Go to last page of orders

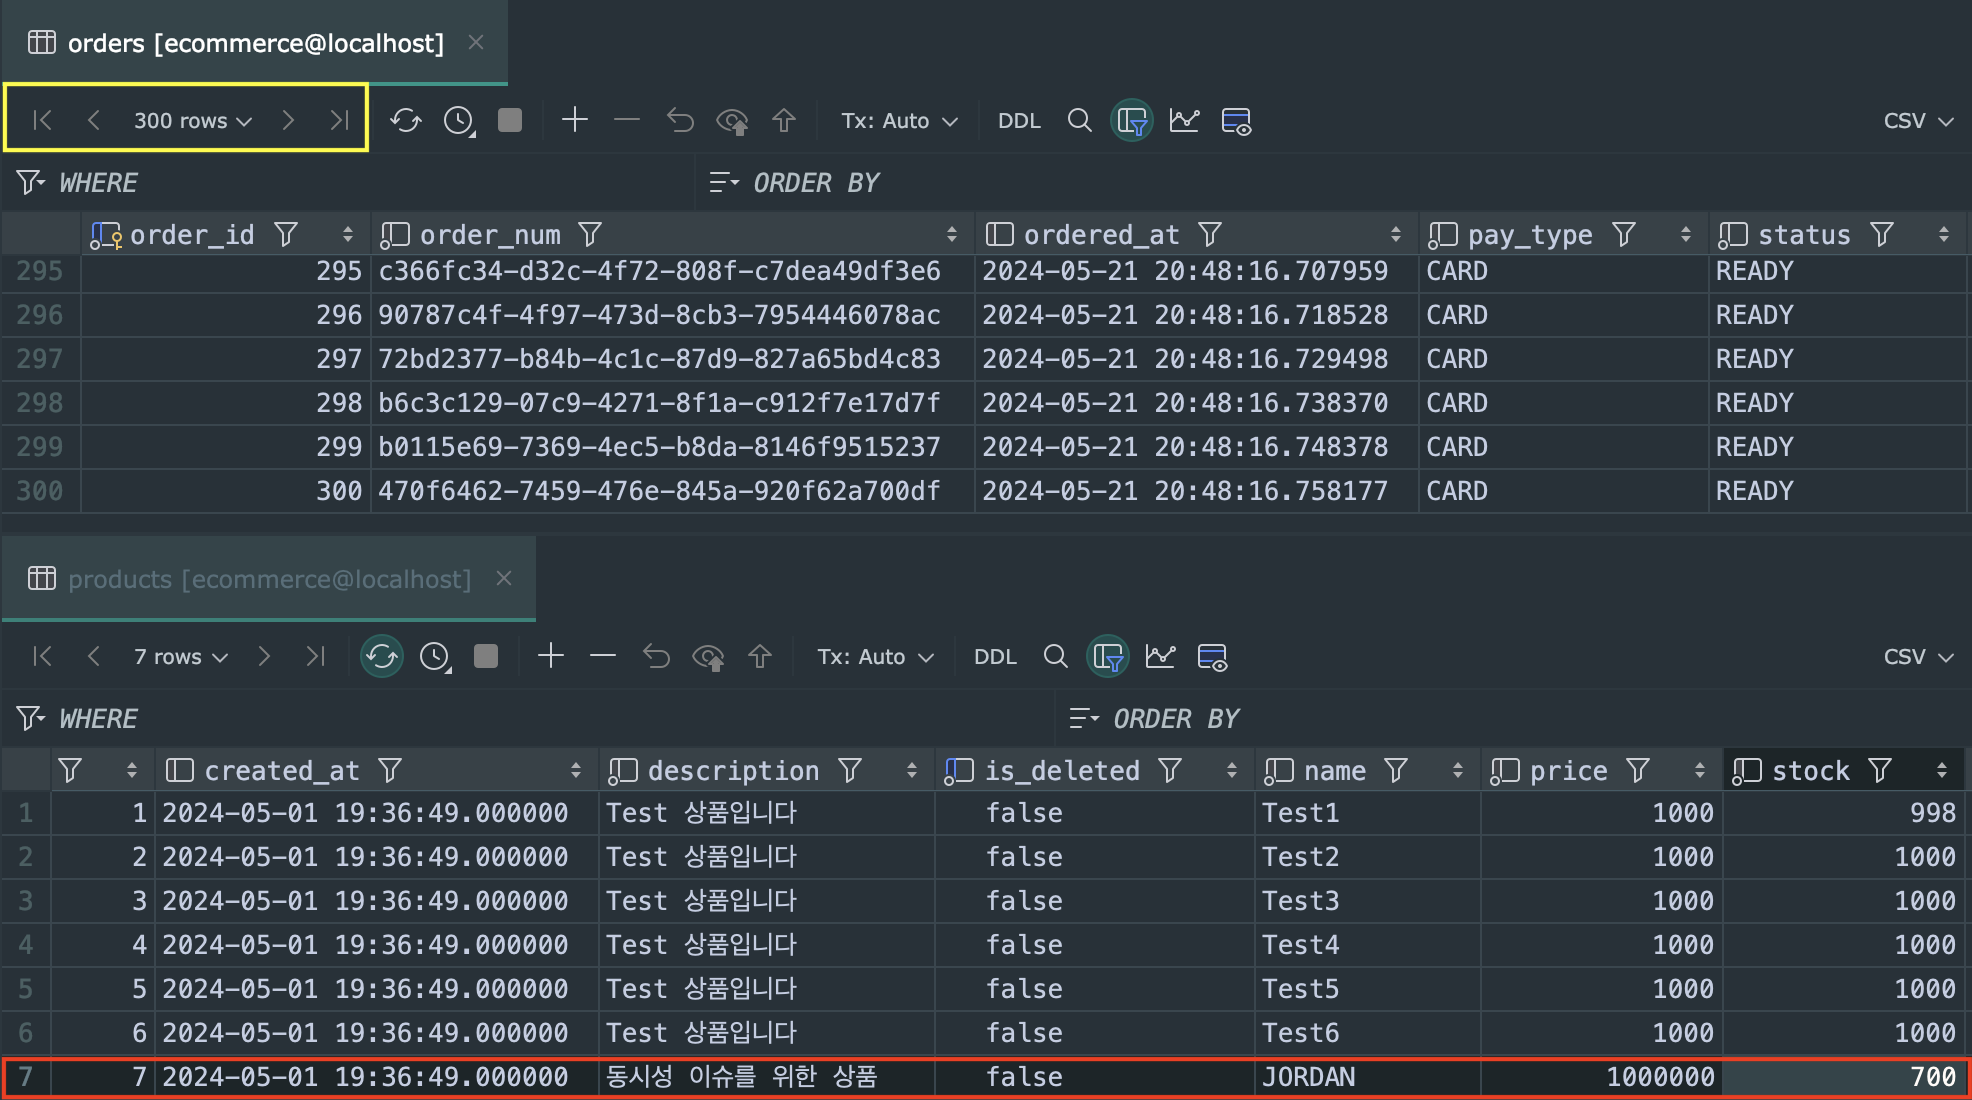click(x=339, y=121)
